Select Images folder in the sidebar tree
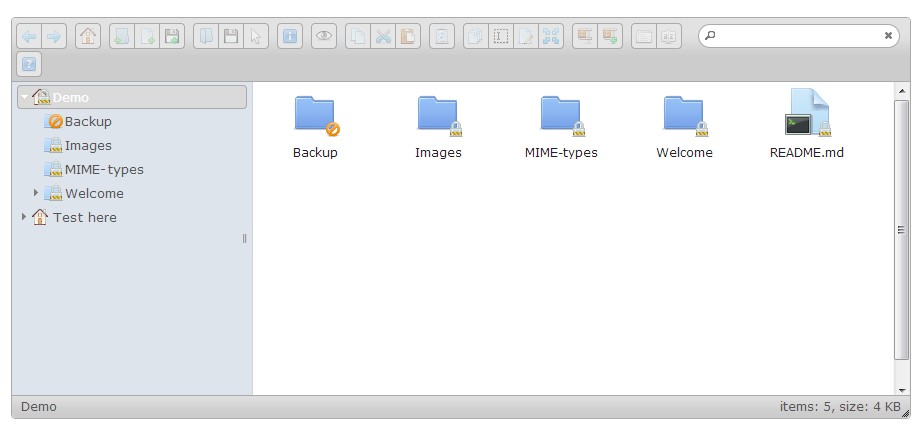Viewport: 920px width, 441px height. click(88, 145)
